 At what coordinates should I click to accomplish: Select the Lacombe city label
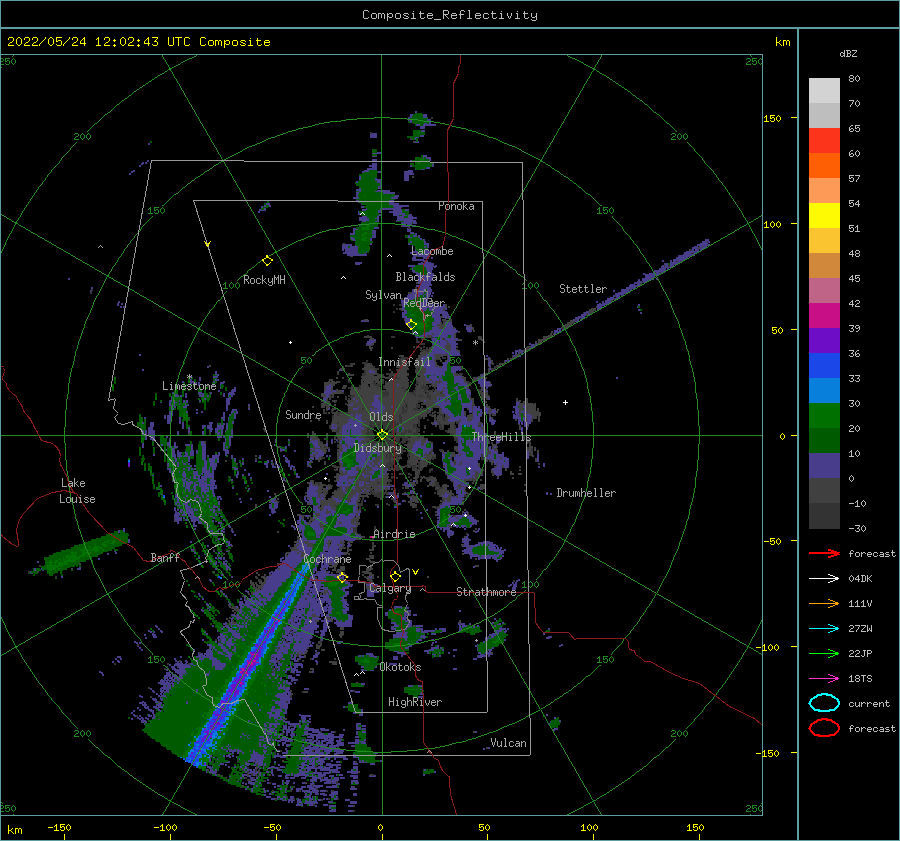coord(432,251)
